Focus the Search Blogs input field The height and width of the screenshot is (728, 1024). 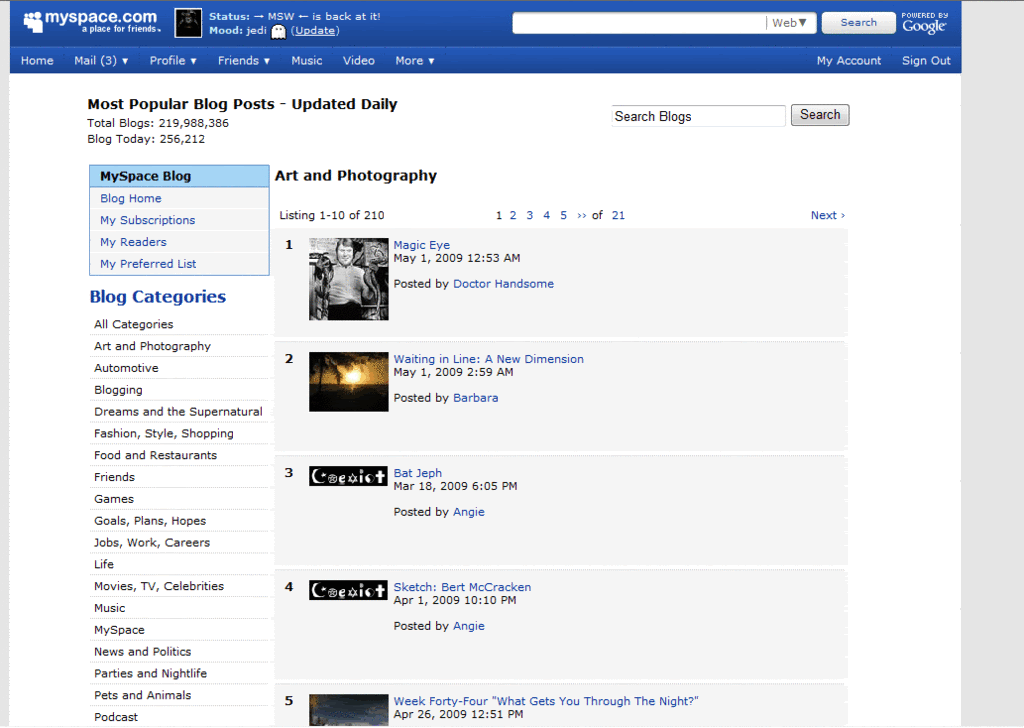(x=698, y=116)
